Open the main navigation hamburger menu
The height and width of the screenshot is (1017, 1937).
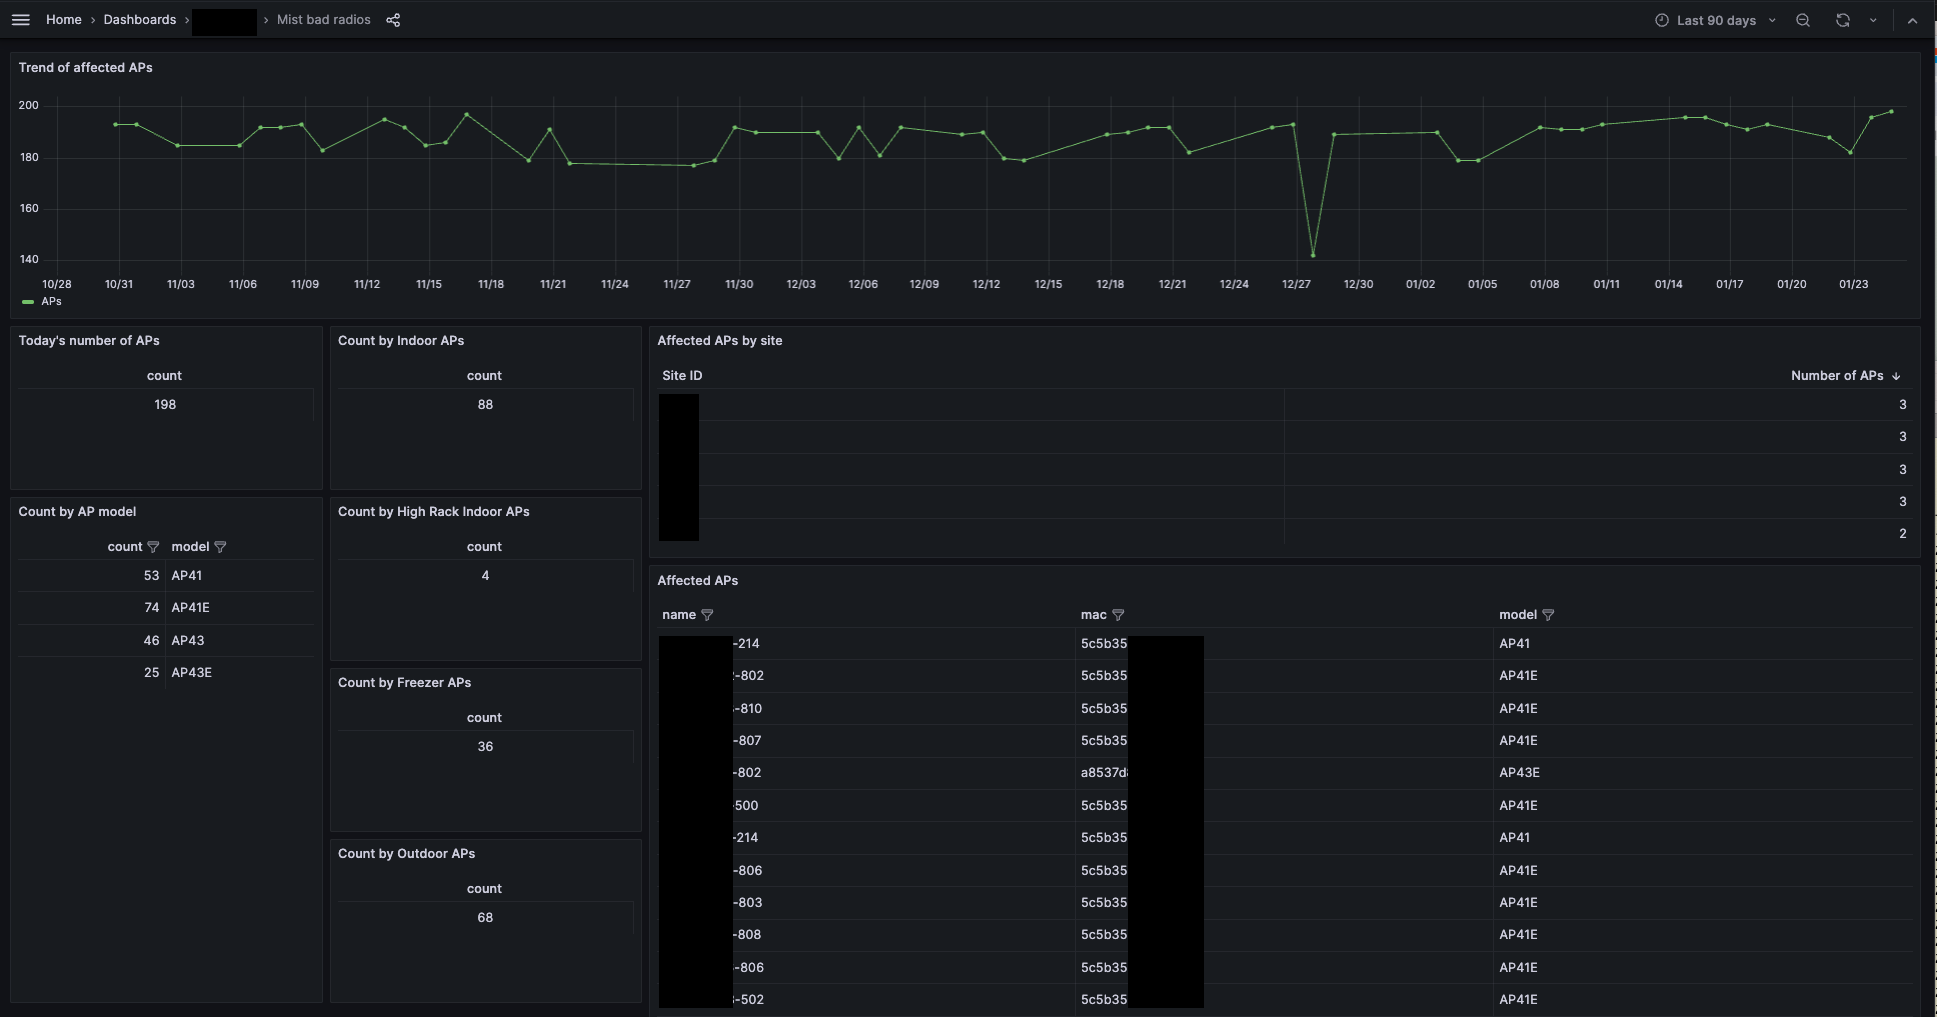[x=20, y=19]
